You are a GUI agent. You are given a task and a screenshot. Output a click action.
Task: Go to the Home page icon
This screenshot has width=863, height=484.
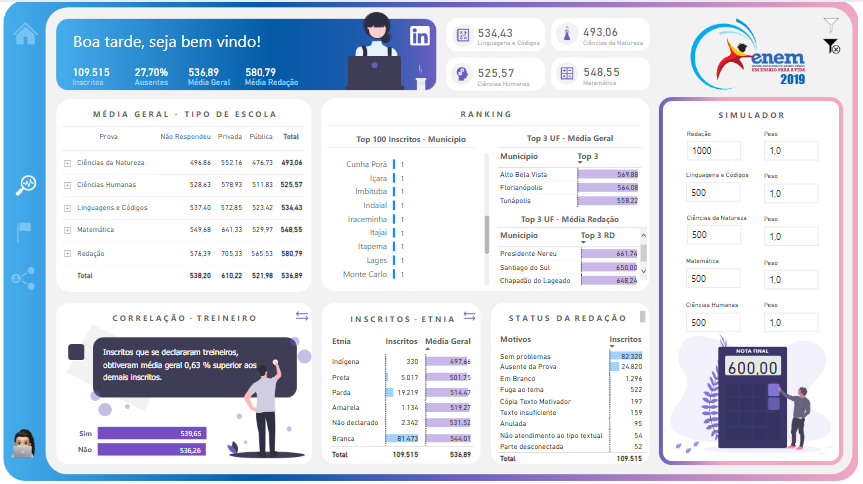pos(25,35)
